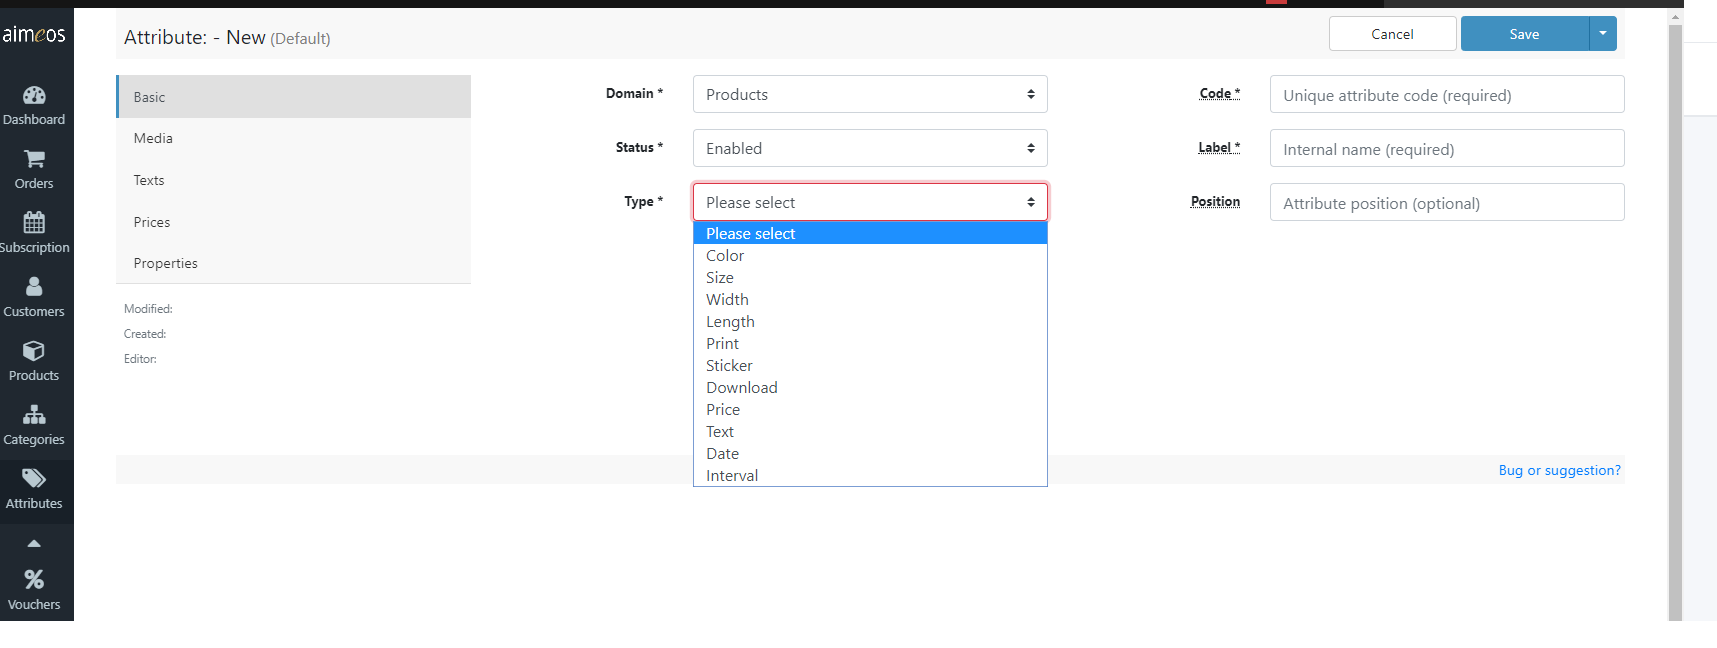Collapse the Type dropdown field
Viewport: 1717px width, 648px height.
pyautogui.click(x=870, y=202)
